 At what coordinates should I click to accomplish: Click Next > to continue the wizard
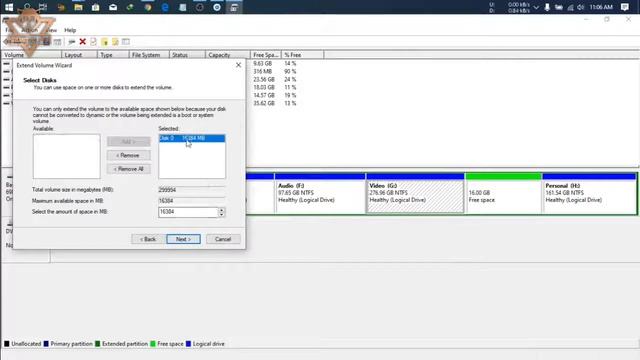[x=183, y=239]
